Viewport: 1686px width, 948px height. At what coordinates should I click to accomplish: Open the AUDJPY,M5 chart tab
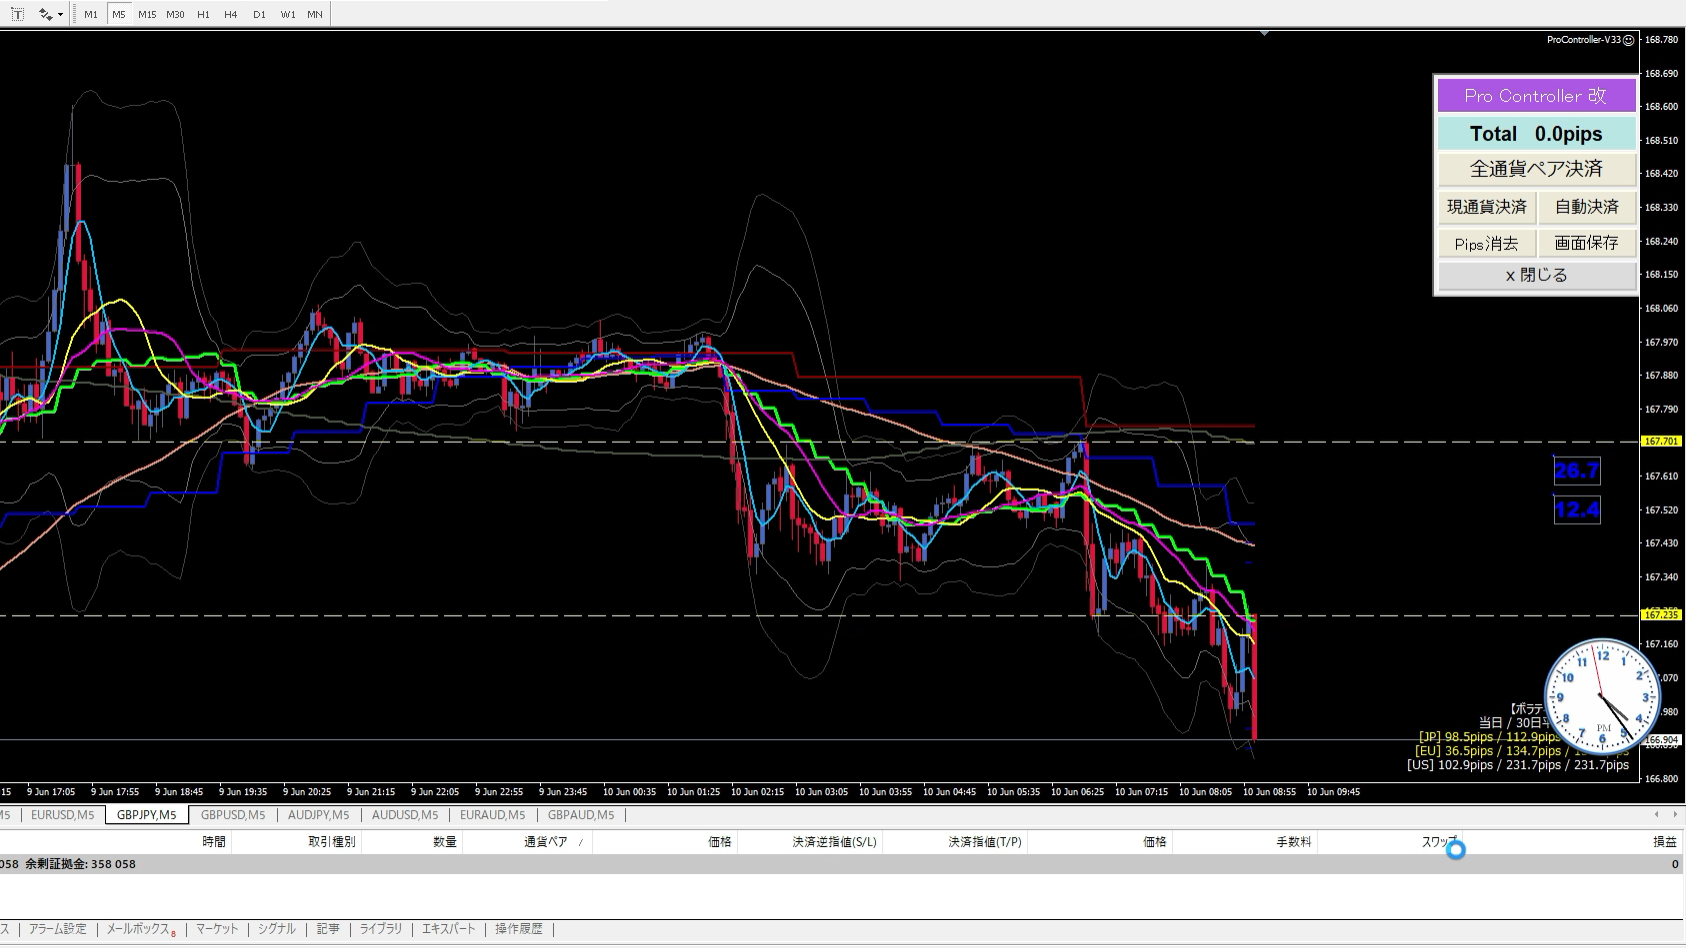click(319, 815)
